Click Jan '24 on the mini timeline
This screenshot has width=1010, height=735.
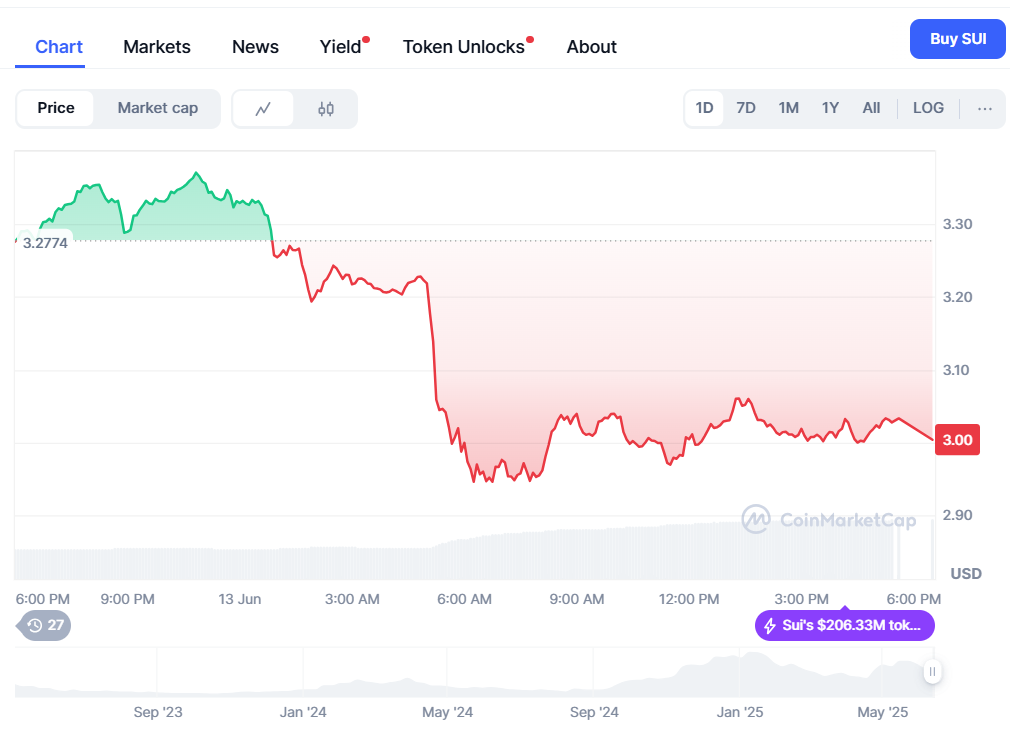pyautogui.click(x=303, y=712)
